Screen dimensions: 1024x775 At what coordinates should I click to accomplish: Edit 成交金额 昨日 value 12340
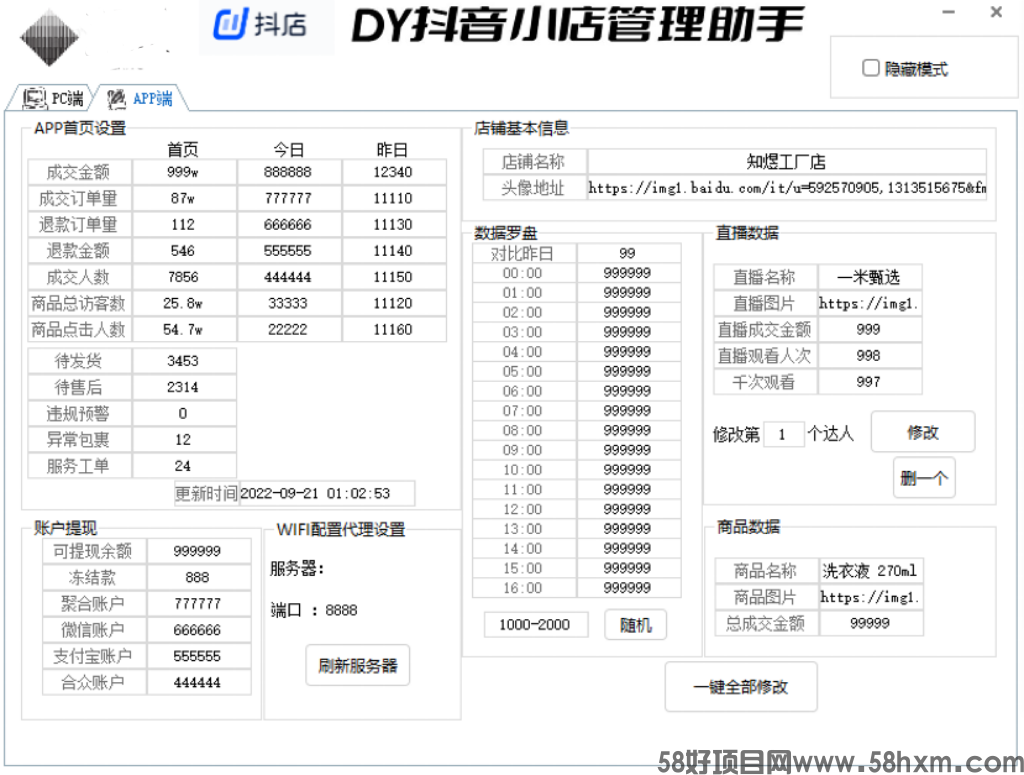point(394,172)
